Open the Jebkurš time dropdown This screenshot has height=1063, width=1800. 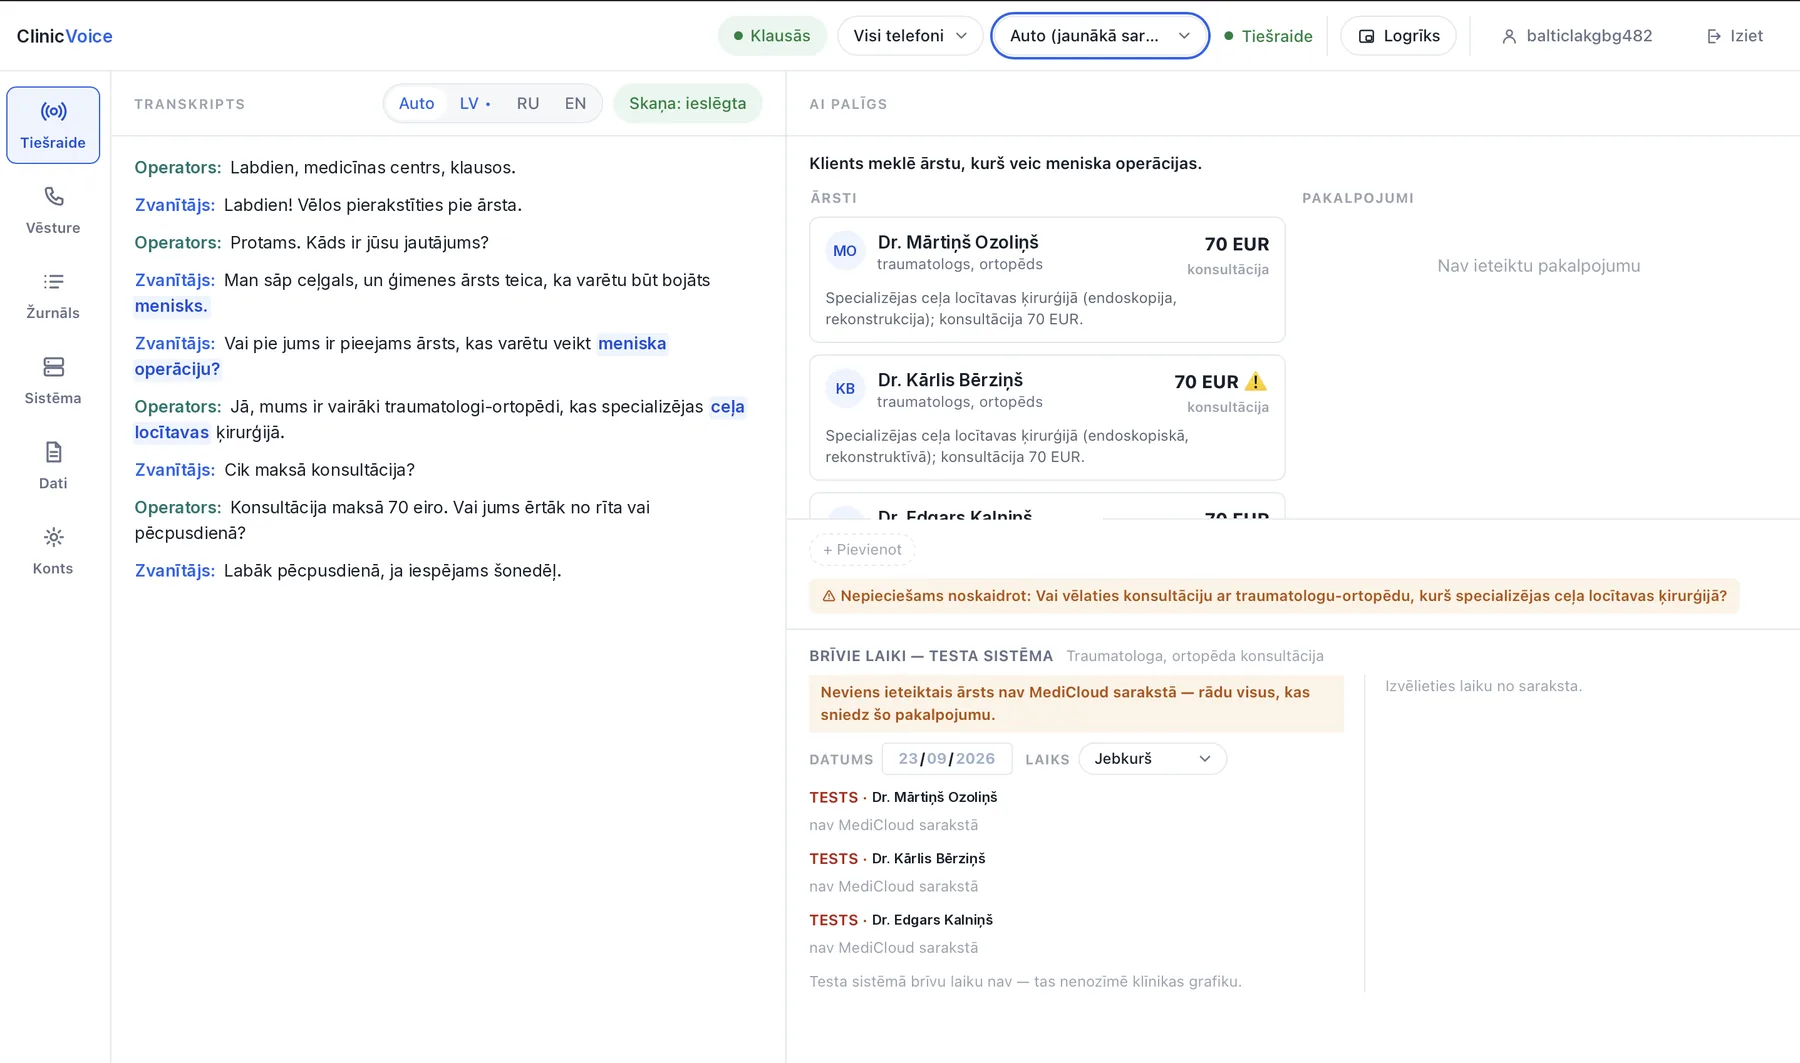tap(1152, 759)
